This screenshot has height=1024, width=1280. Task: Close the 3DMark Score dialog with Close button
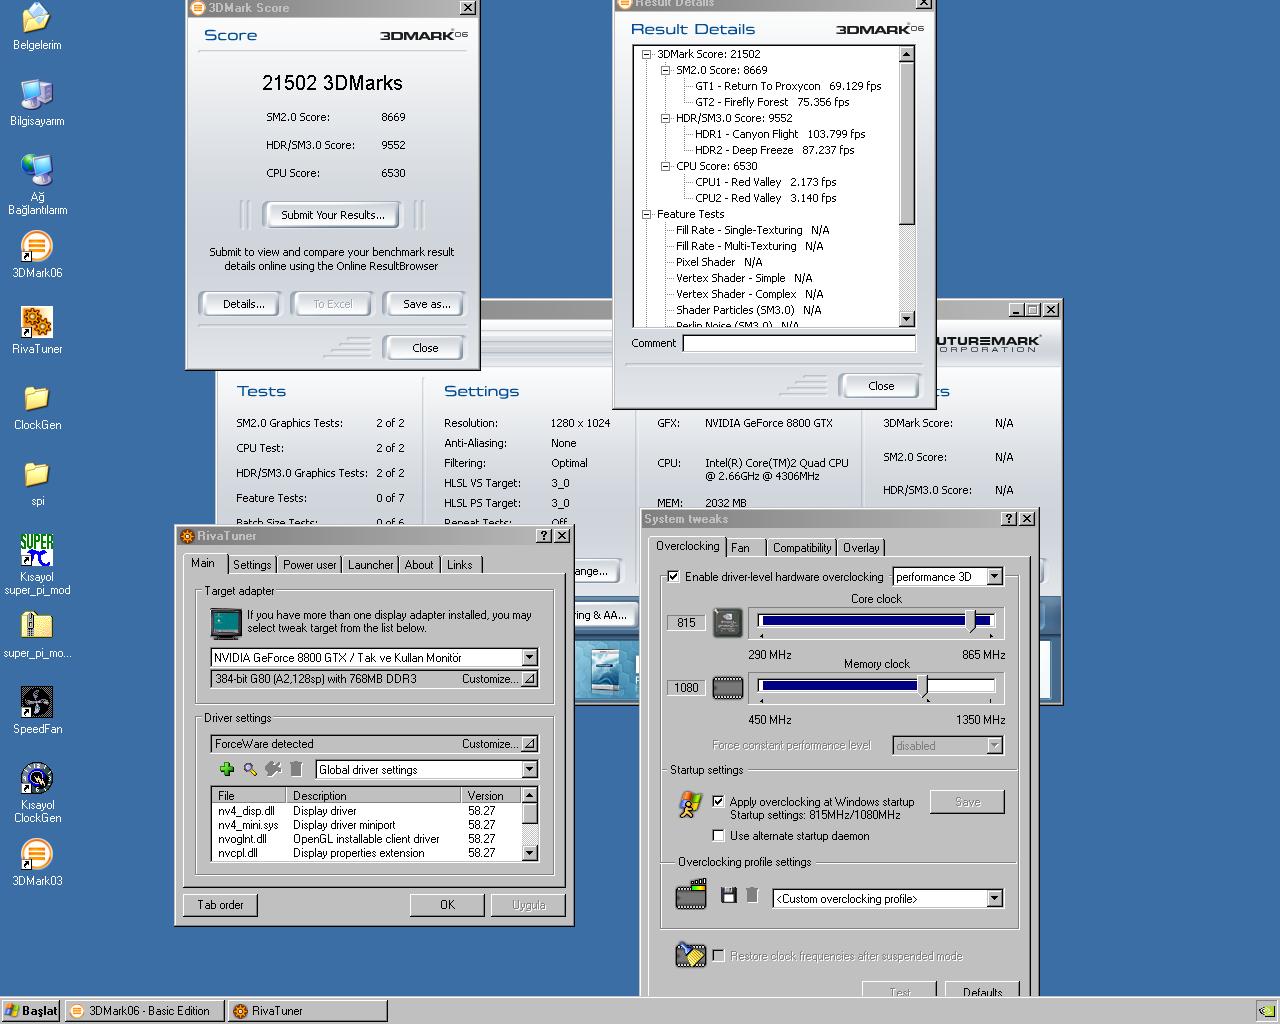425,348
